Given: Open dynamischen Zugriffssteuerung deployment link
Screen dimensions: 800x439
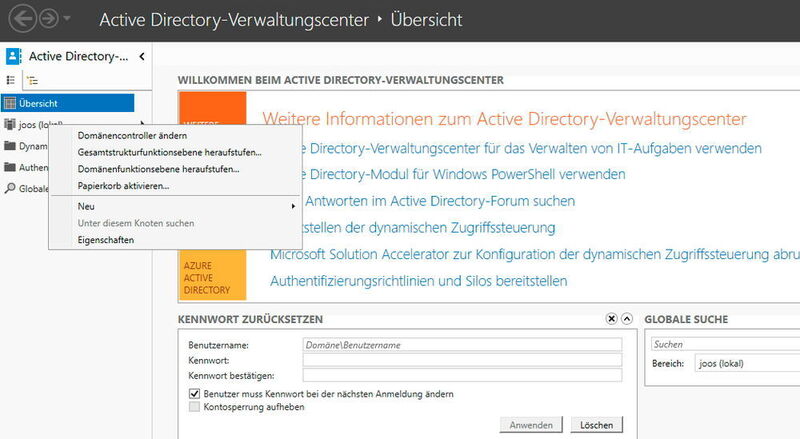Looking at the screenshot, I should click(x=428, y=228).
